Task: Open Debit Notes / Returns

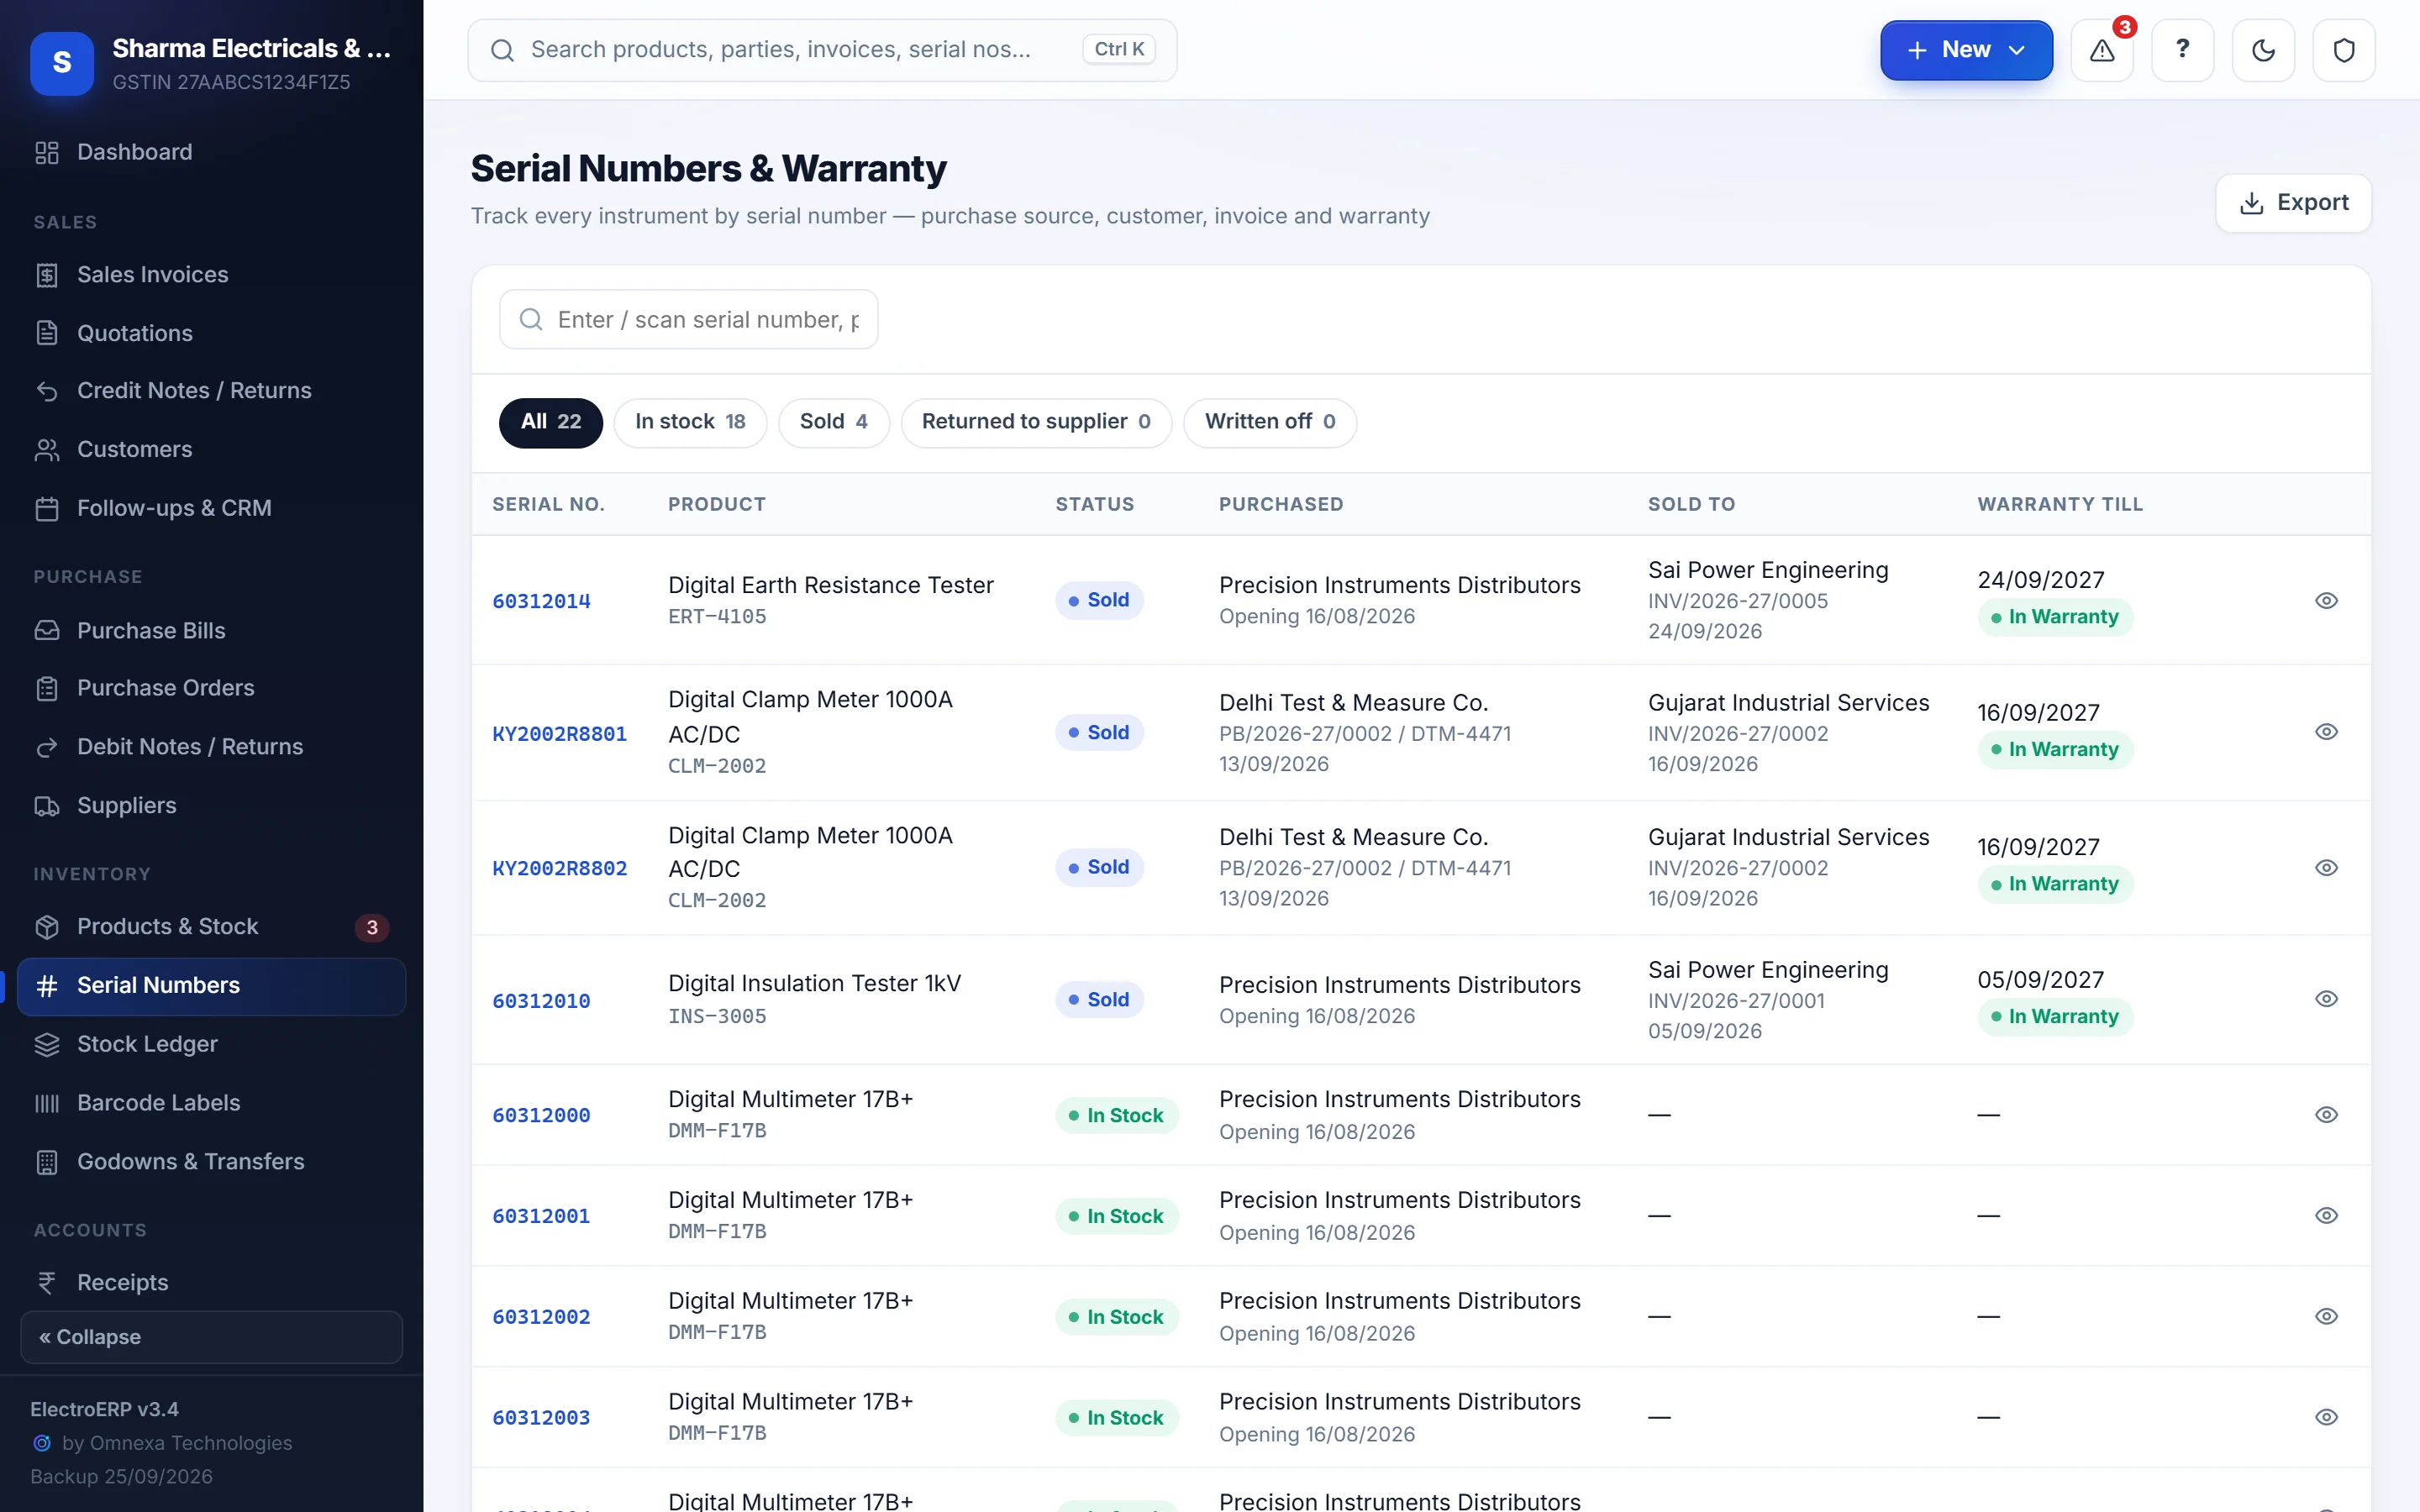Action: point(211,746)
